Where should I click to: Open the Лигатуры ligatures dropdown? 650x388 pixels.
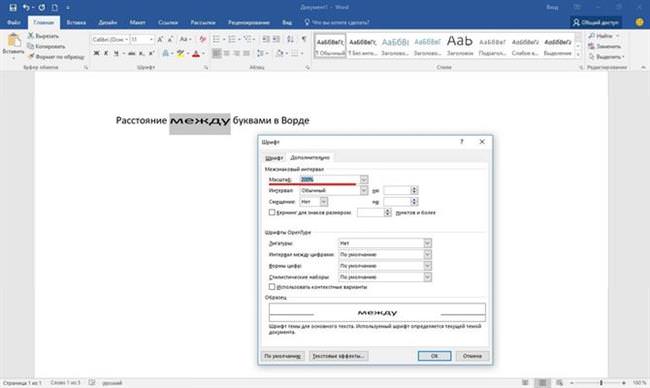[x=427, y=243]
